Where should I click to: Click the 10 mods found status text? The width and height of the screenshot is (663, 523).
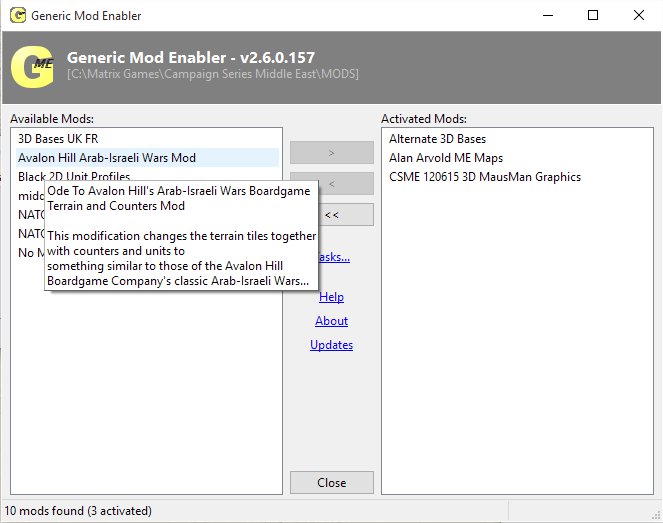click(78, 511)
